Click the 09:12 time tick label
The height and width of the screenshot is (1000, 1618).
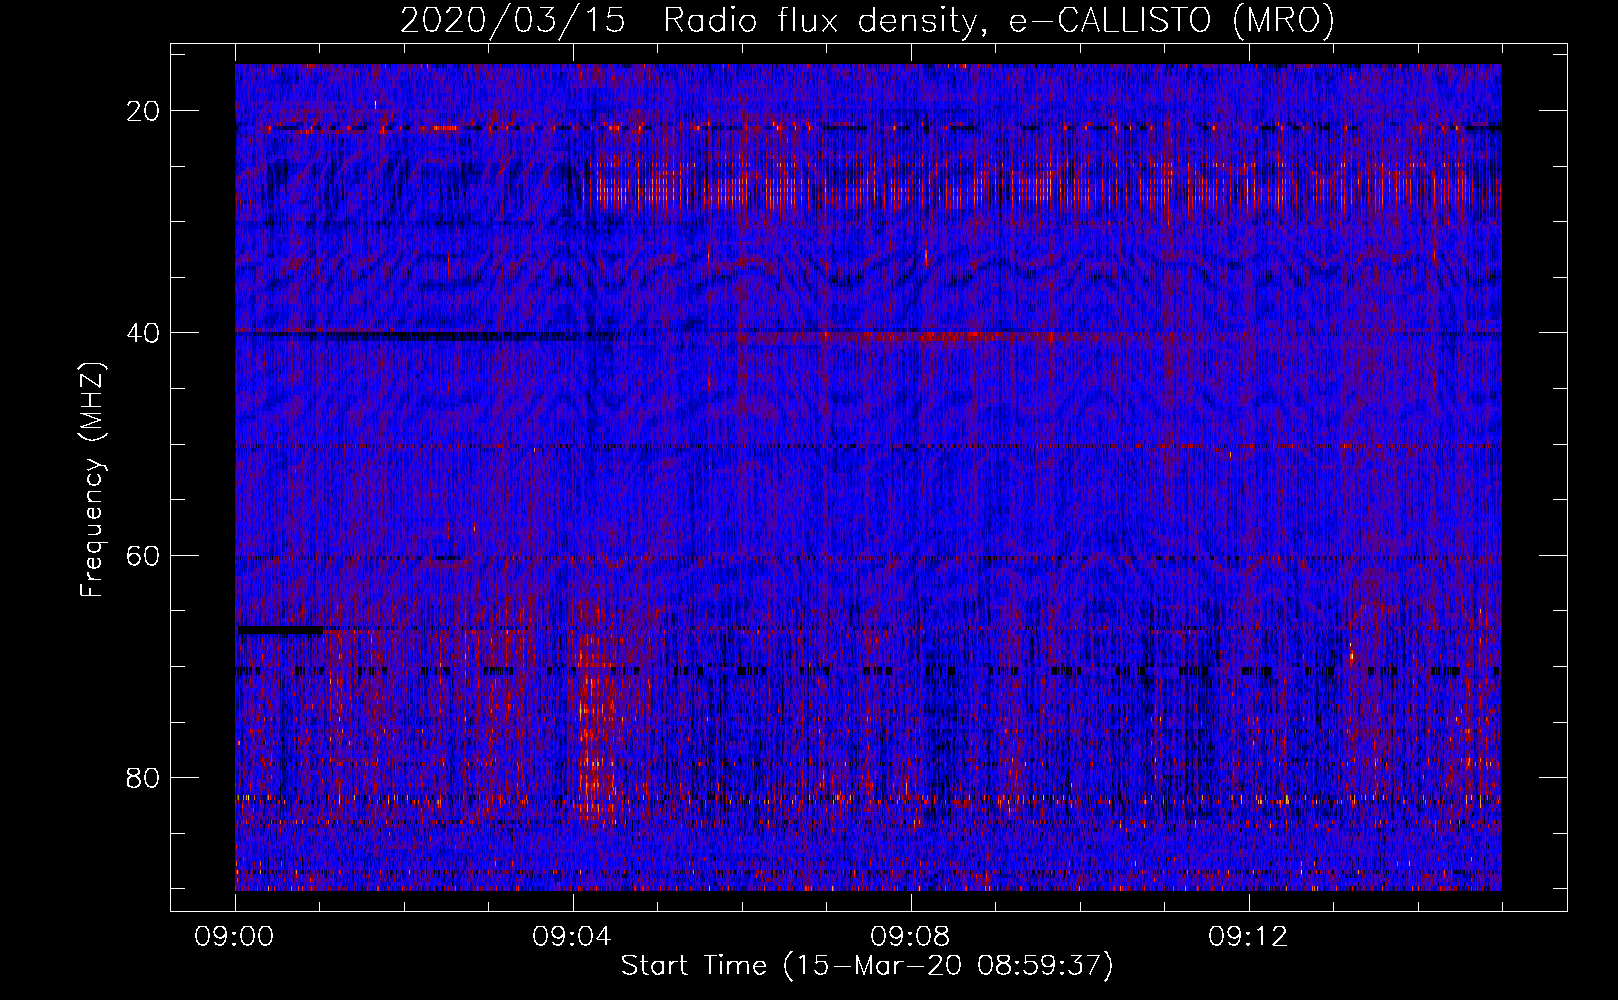pos(1249,937)
